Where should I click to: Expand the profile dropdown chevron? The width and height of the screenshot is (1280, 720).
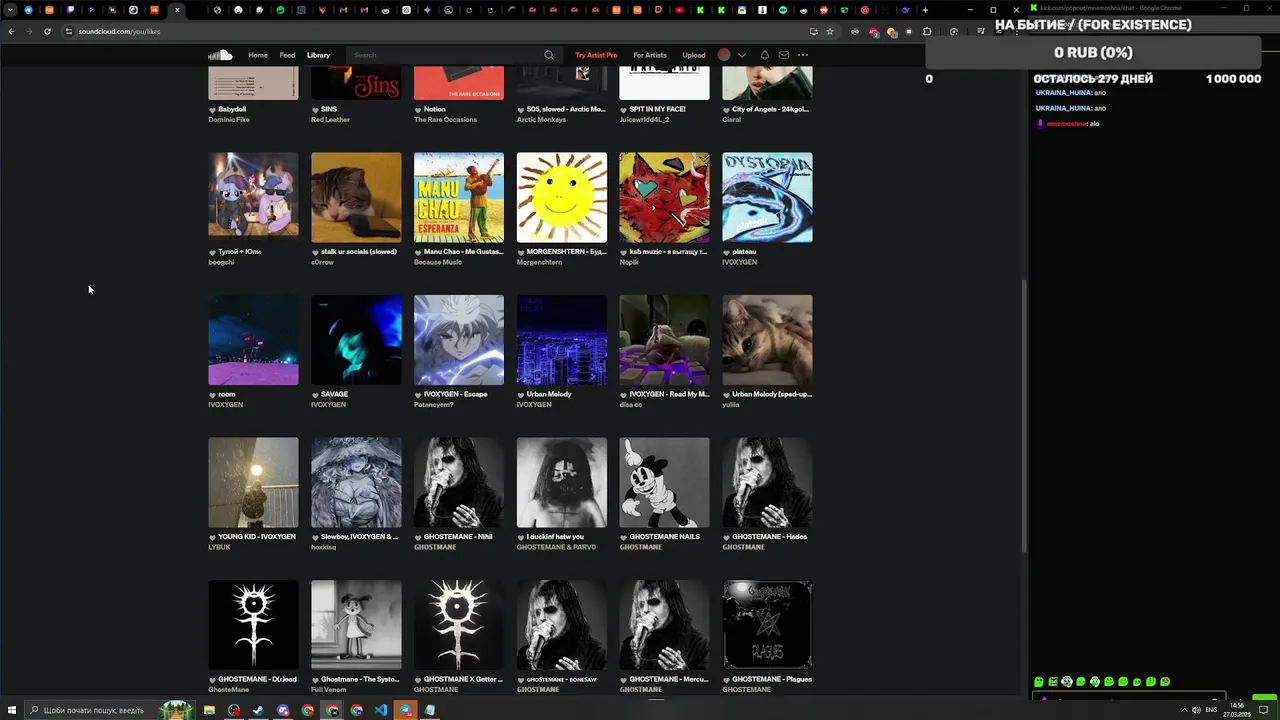(x=741, y=55)
